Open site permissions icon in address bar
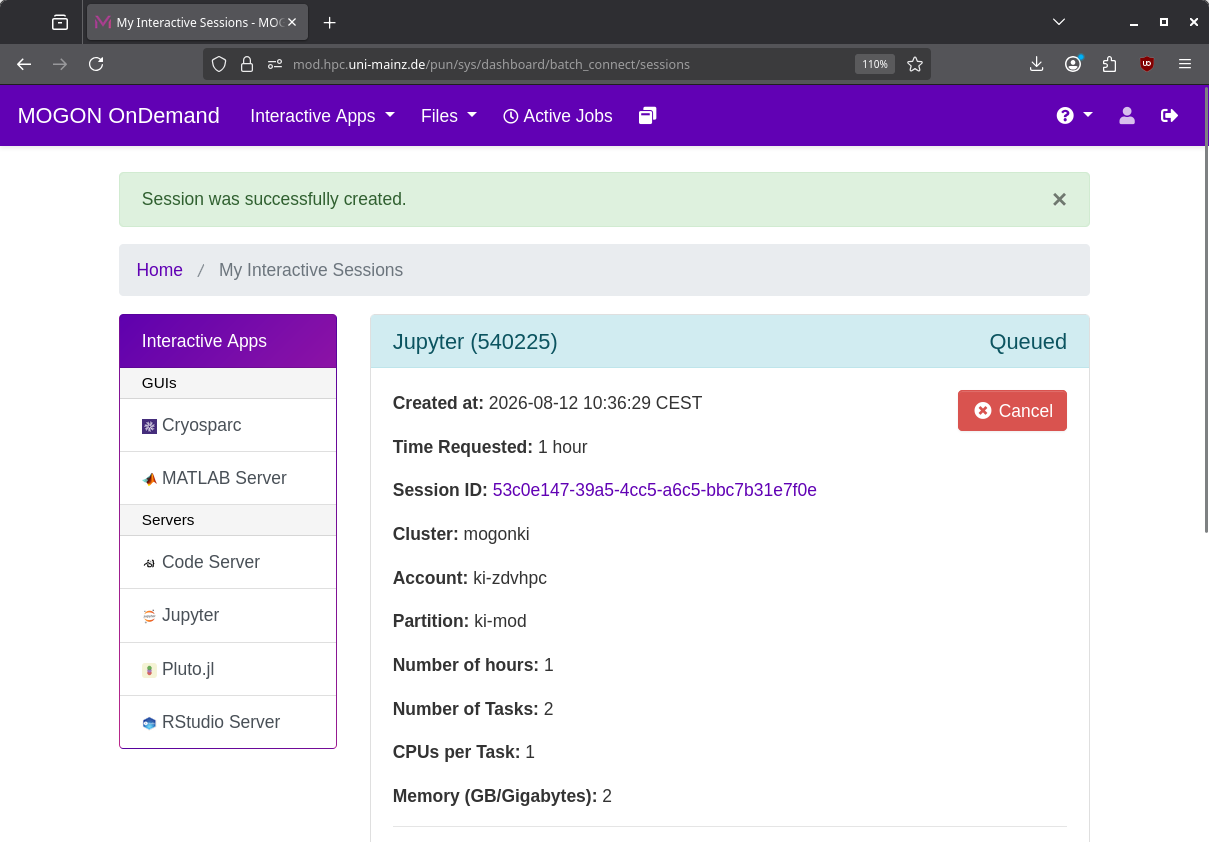 tap(275, 64)
